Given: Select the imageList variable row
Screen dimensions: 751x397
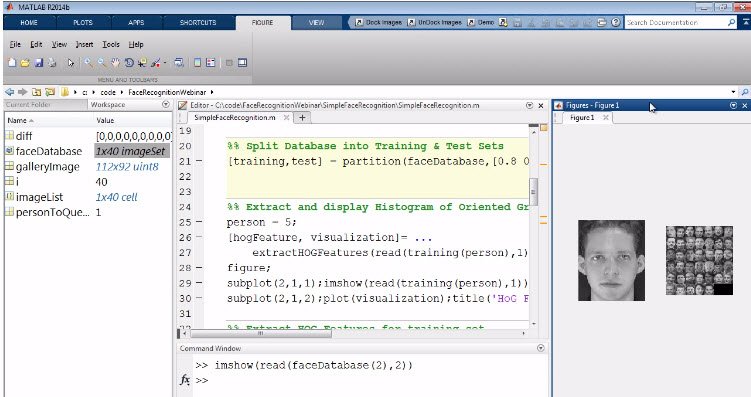Looking at the screenshot, I should tap(88, 197).
